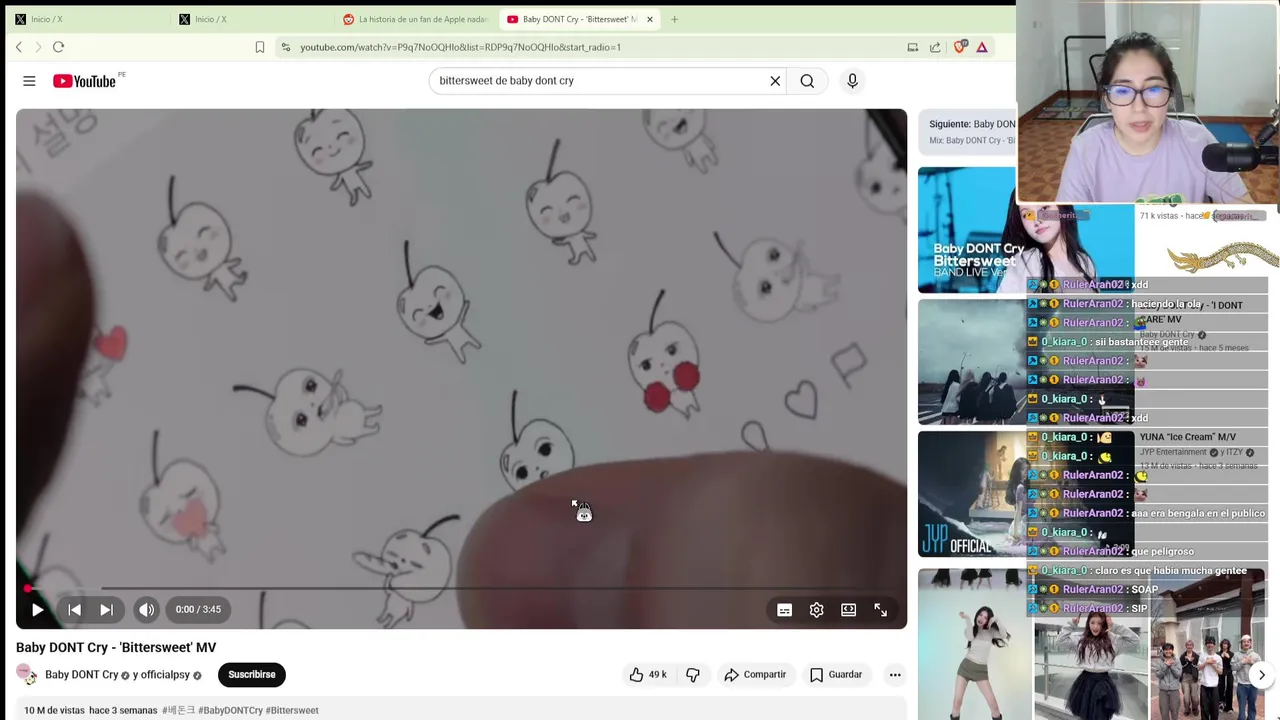
Task: Click the video progress bar
Action: pos(461,588)
